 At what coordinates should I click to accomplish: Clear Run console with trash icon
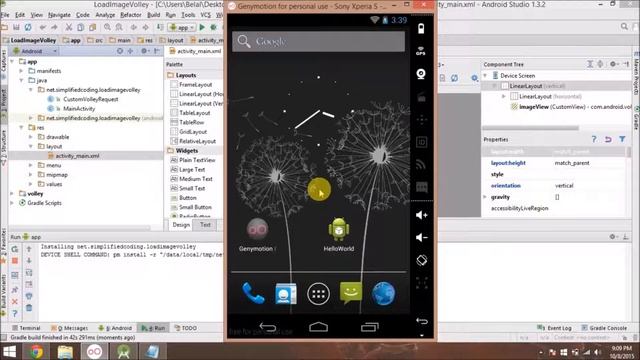[x=29, y=308]
